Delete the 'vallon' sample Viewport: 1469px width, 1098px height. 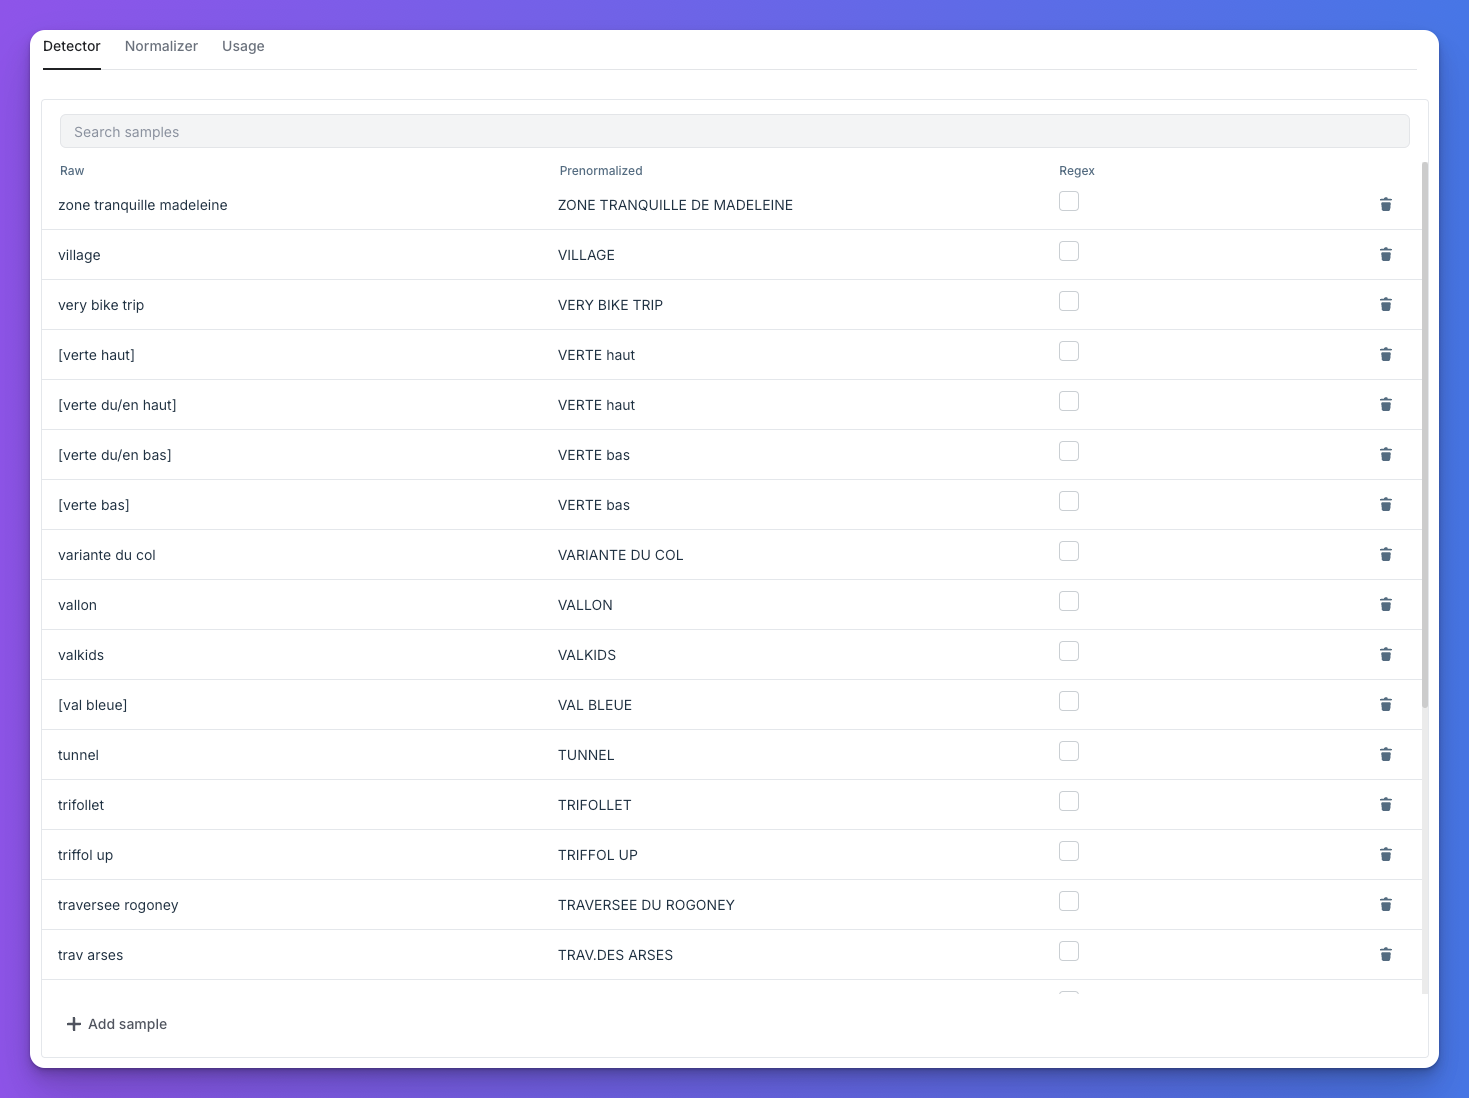(x=1386, y=604)
